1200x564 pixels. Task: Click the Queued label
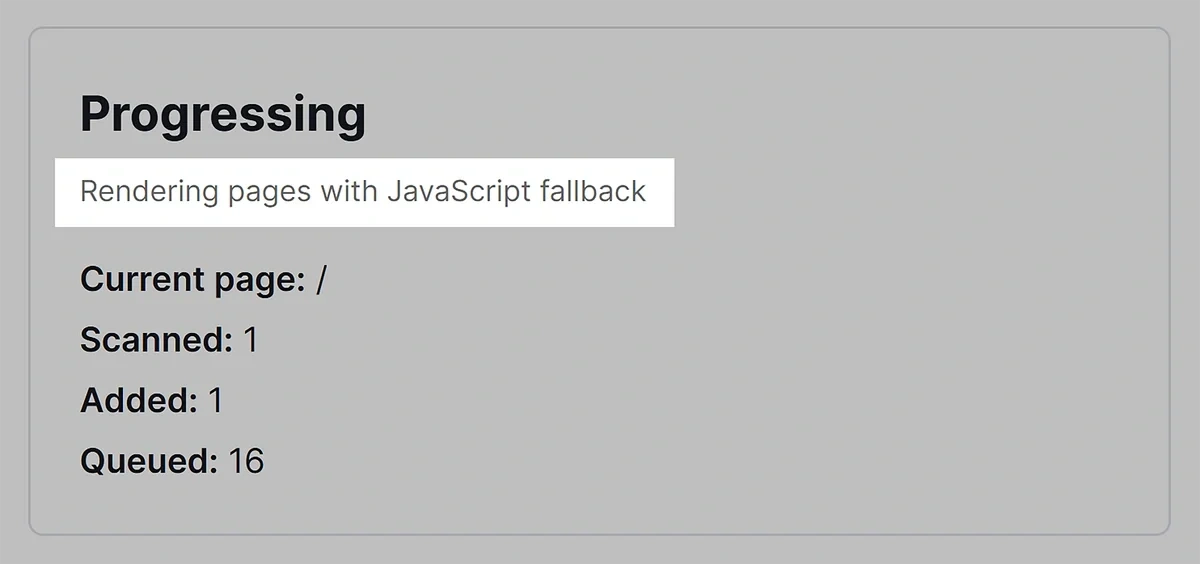(149, 461)
